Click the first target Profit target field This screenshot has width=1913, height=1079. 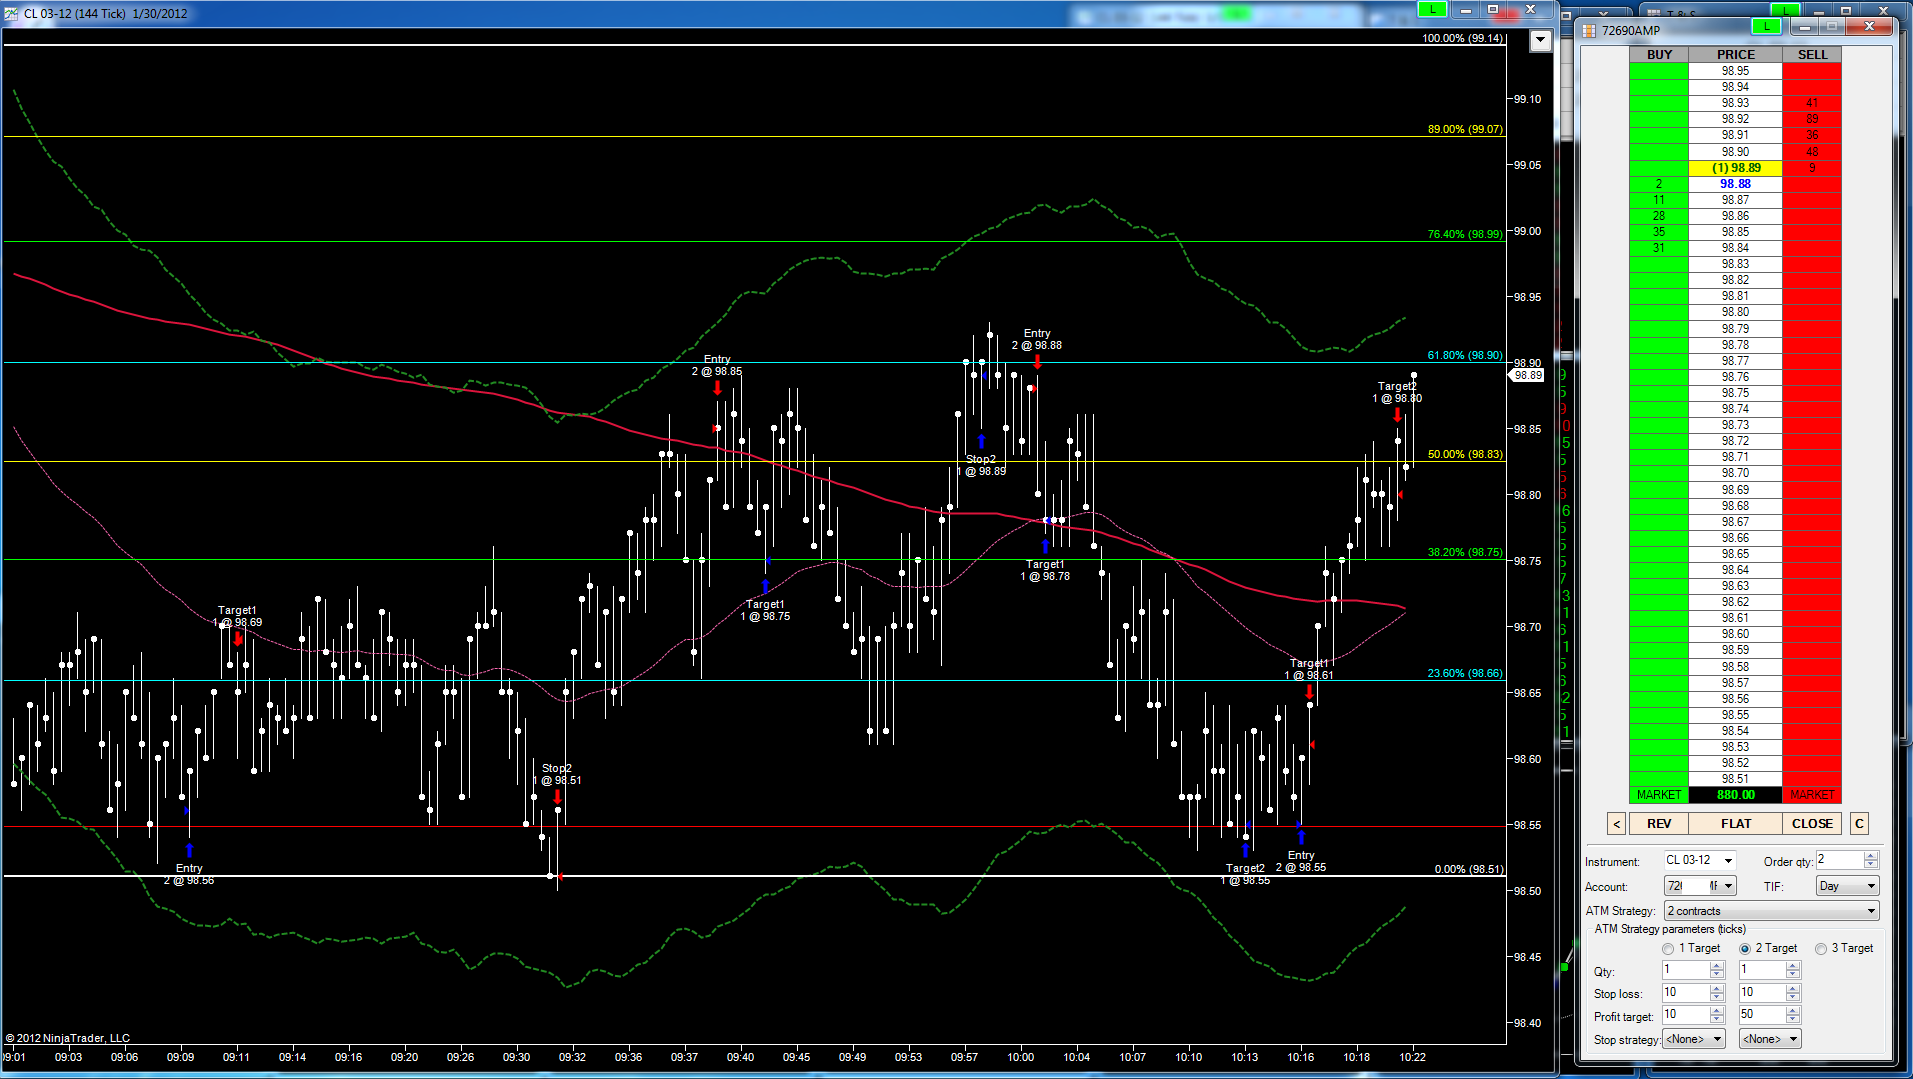click(x=1686, y=1015)
